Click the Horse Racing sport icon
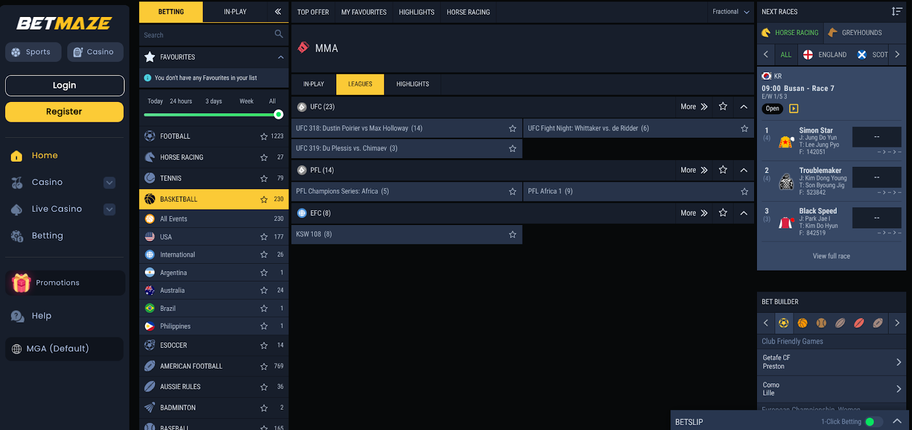The width and height of the screenshot is (912, 430). (149, 157)
